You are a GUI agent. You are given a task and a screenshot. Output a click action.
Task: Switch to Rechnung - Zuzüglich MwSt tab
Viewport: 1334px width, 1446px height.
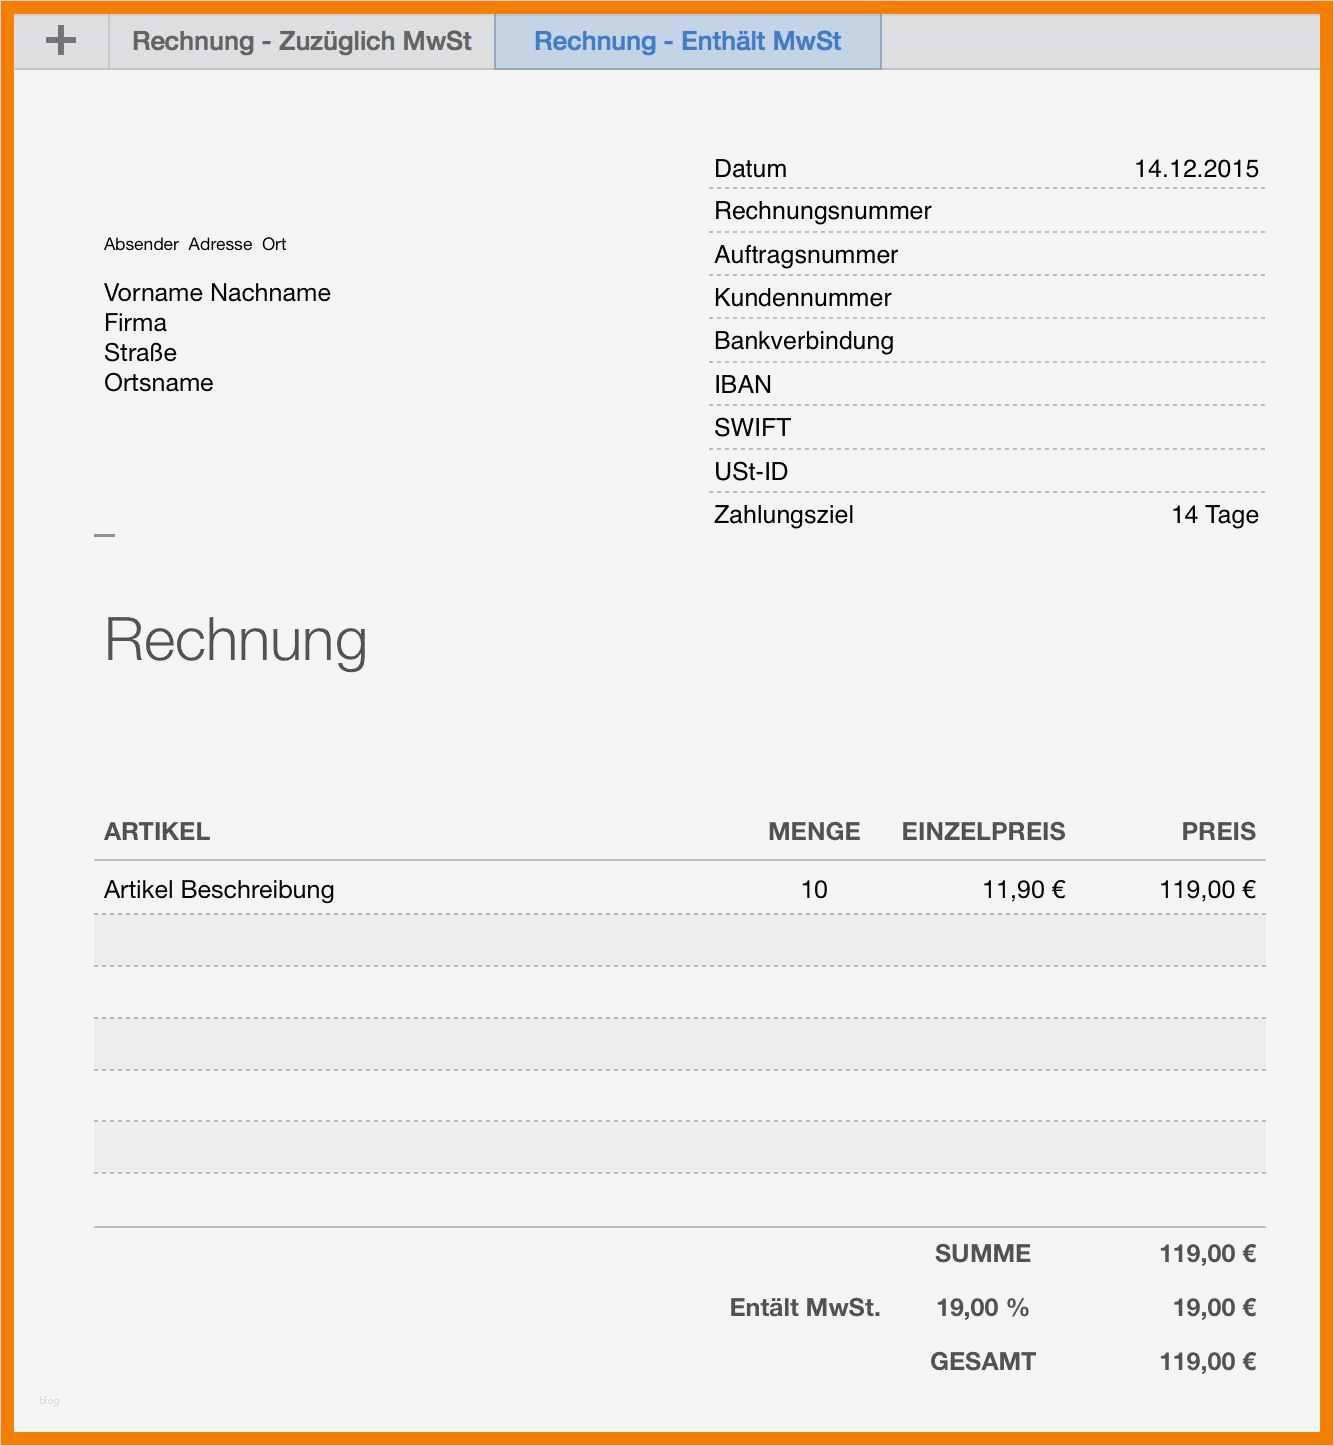[301, 41]
